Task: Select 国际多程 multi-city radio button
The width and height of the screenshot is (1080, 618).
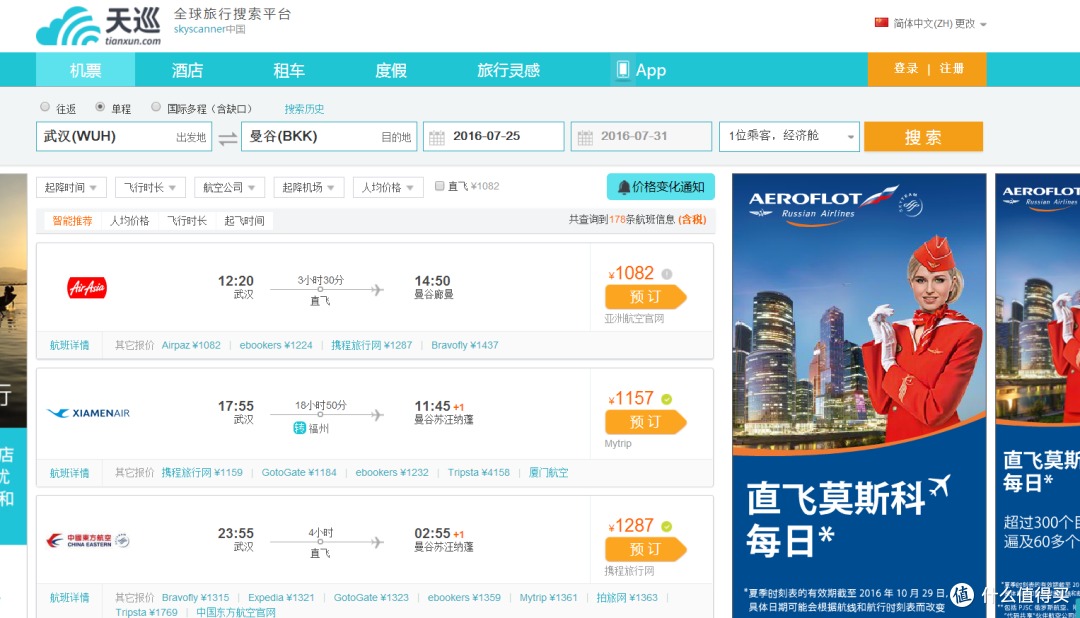Action: coord(156,107)
